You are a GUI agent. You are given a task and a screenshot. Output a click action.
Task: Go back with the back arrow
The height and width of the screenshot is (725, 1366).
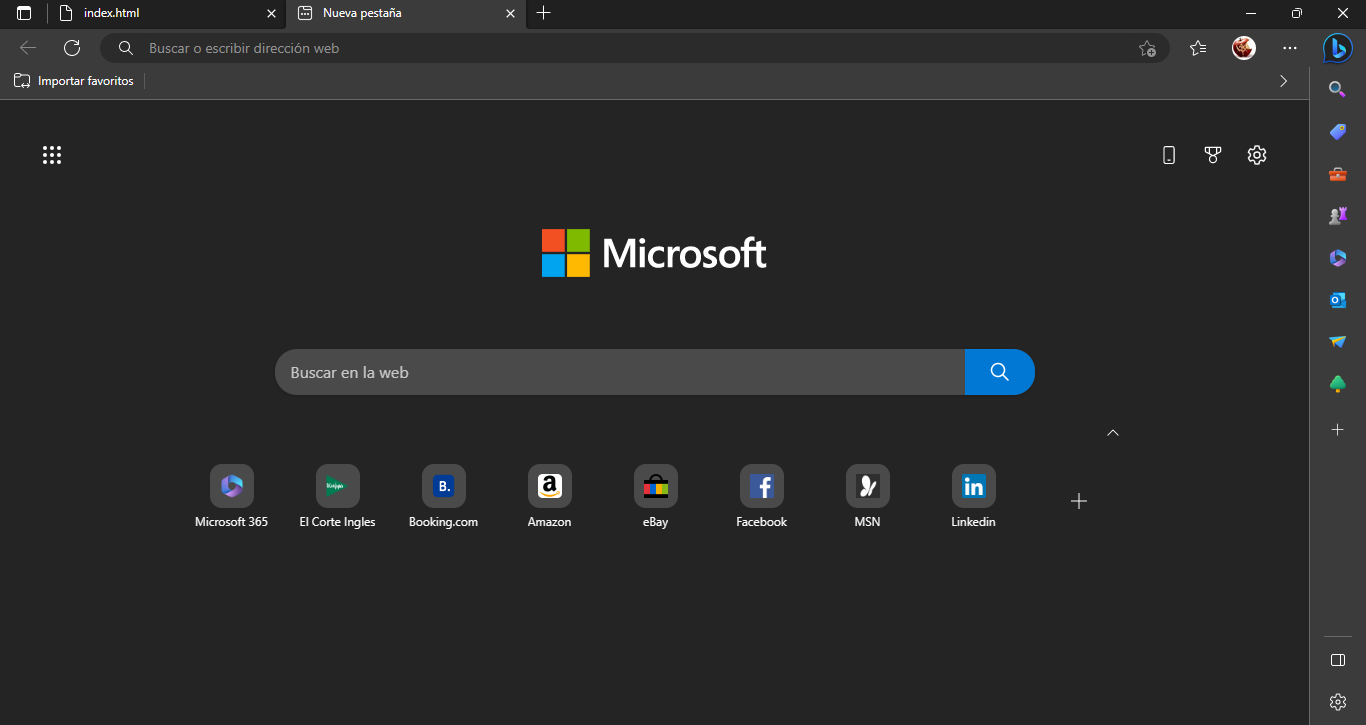(x=28, y=48)
